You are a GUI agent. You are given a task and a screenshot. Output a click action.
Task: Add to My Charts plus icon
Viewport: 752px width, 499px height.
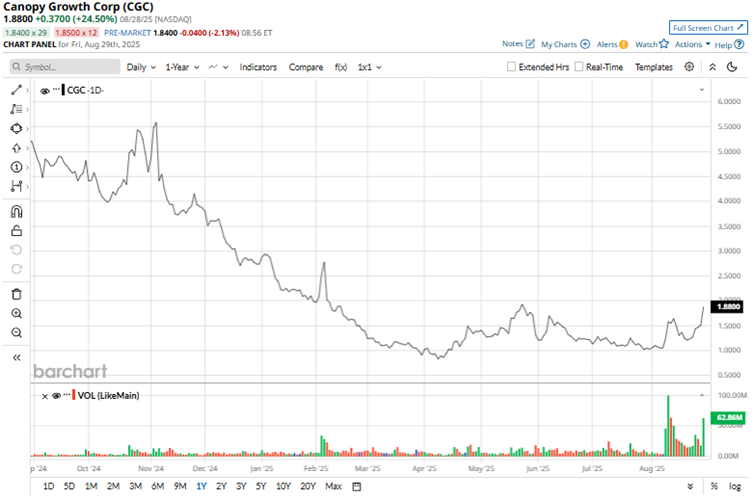click(585, 44)
